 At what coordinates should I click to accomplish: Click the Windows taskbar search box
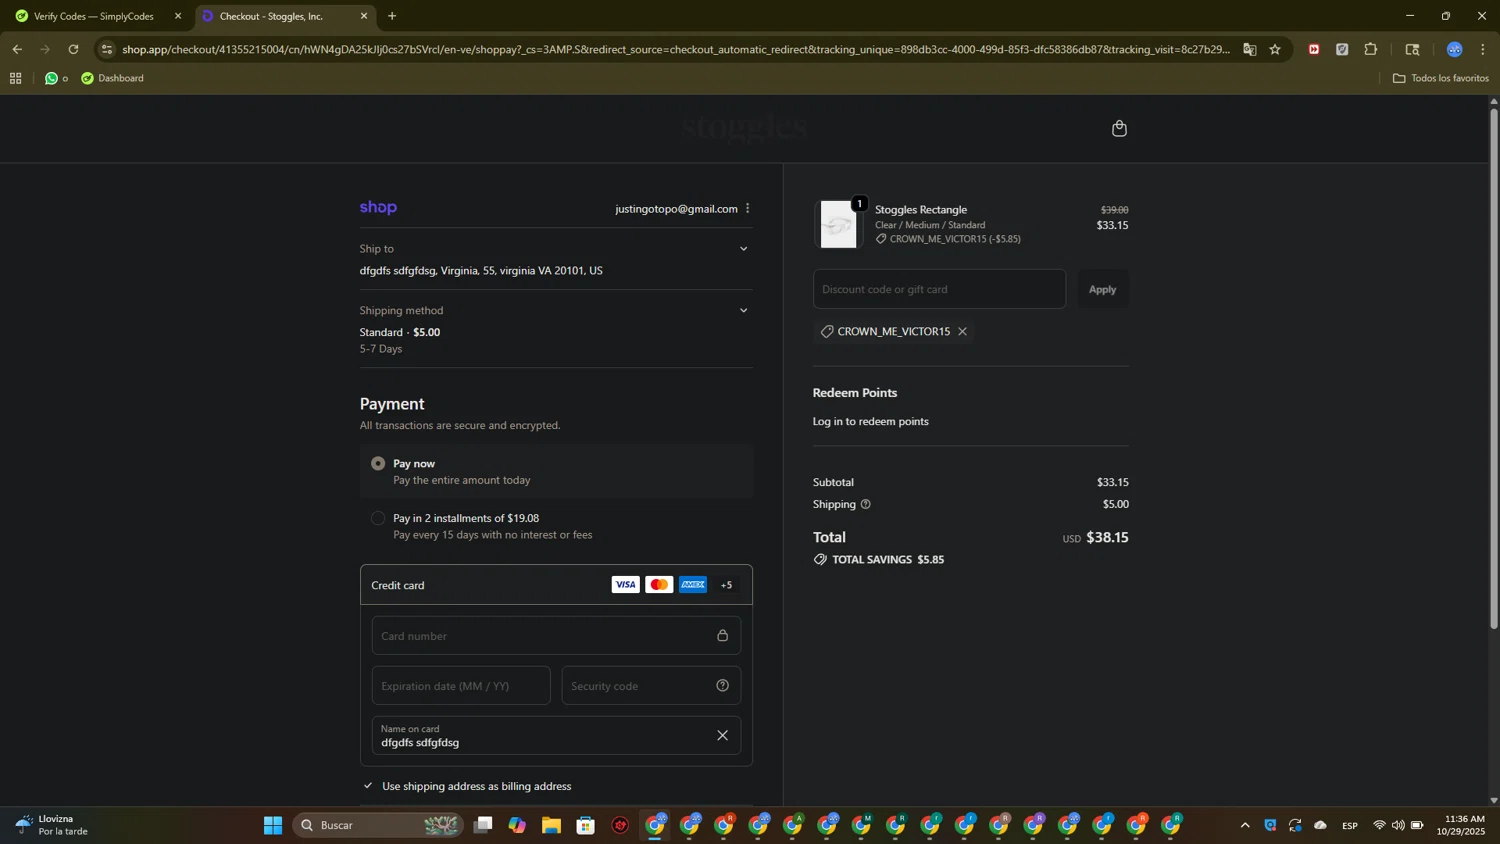click(380, 825)
